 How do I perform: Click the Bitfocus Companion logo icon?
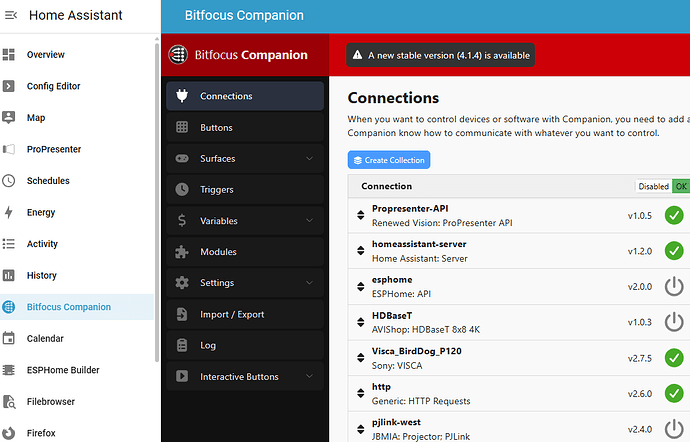(x=178, y=55)
